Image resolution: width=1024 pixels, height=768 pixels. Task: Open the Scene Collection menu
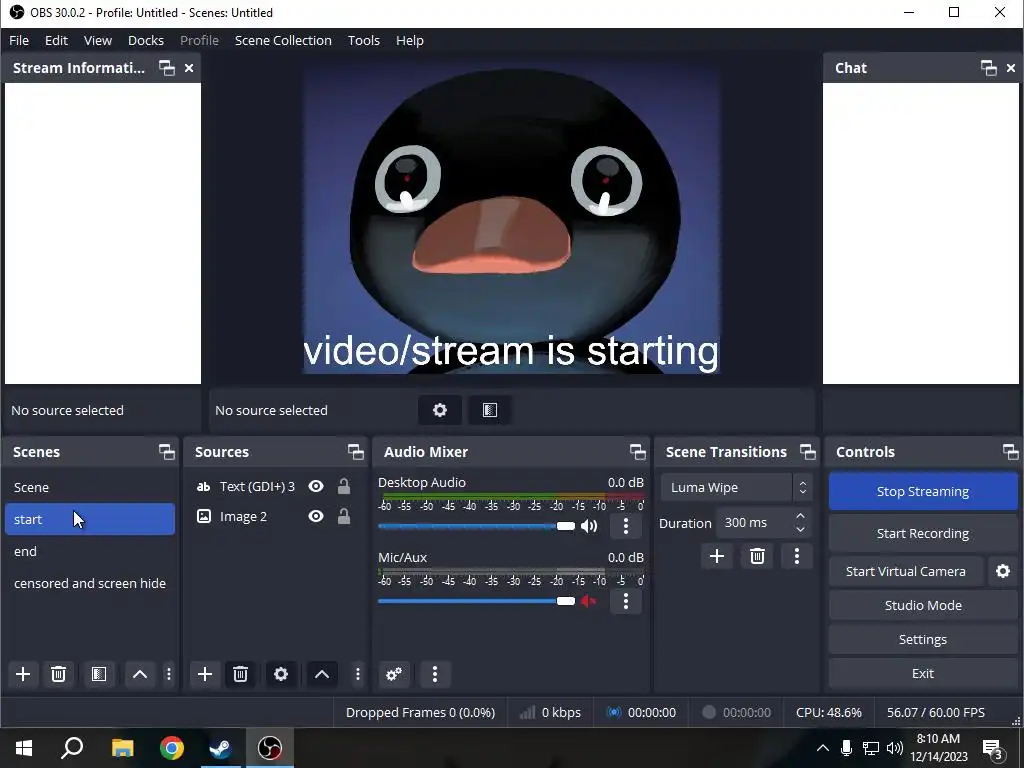coord(283,40)
